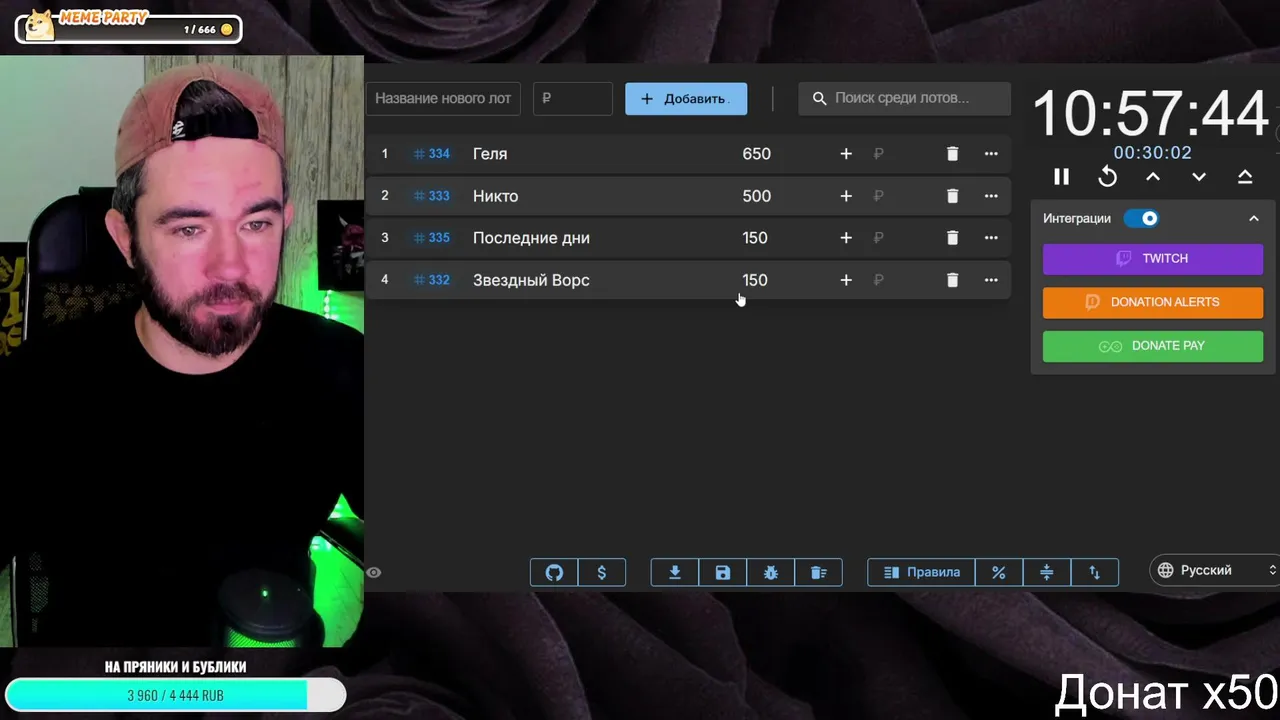Click the percent icon

pos(998,572)
